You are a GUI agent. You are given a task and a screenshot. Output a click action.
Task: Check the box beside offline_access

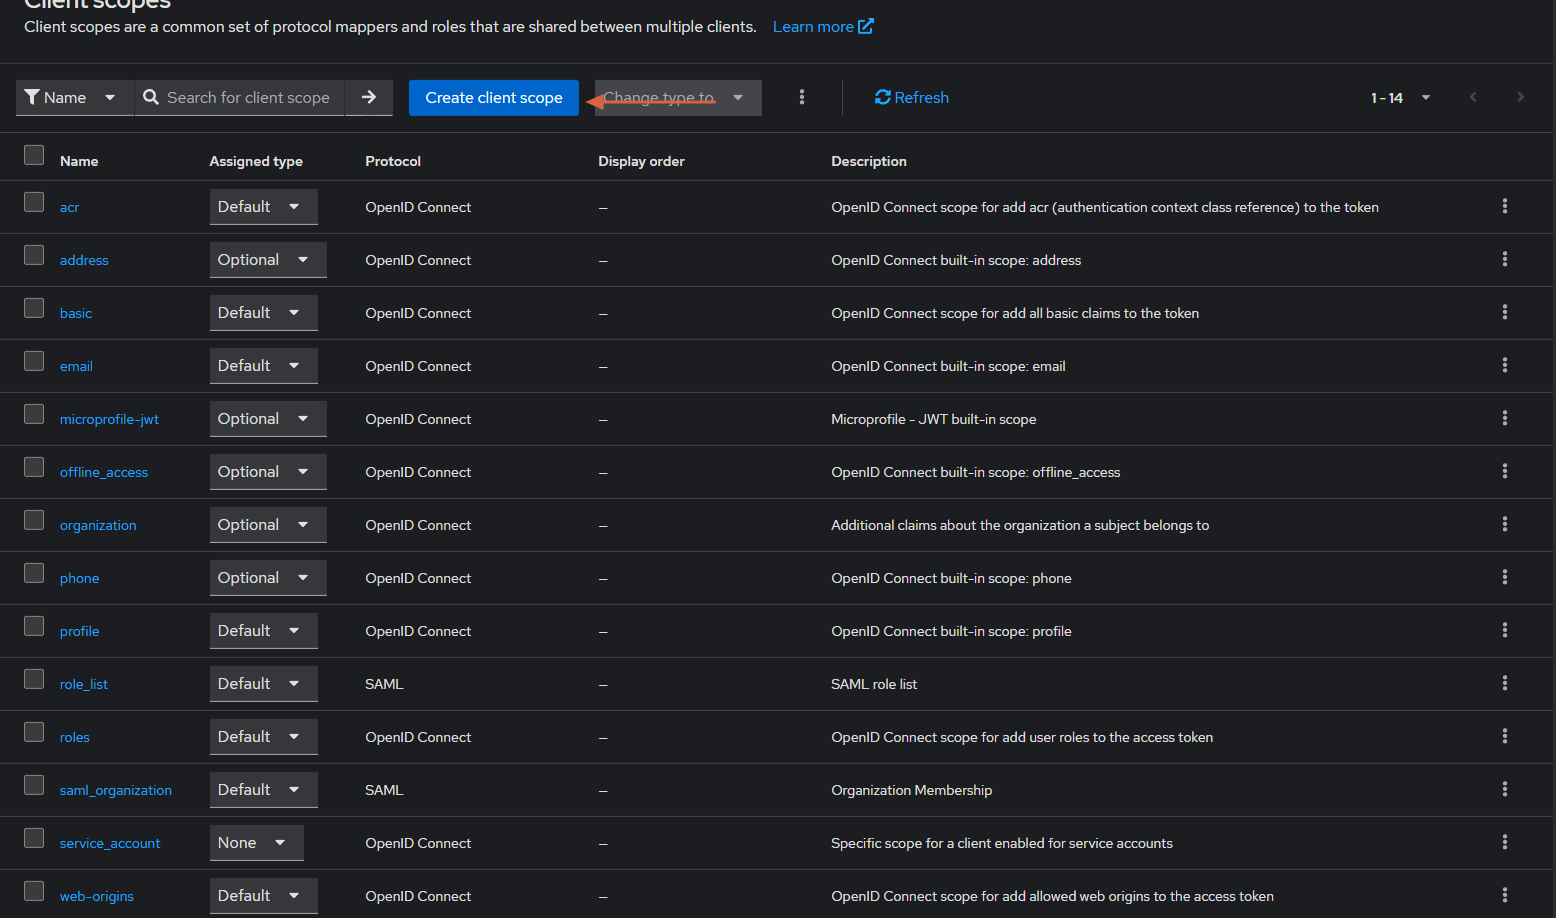click(x=34, y=467)
